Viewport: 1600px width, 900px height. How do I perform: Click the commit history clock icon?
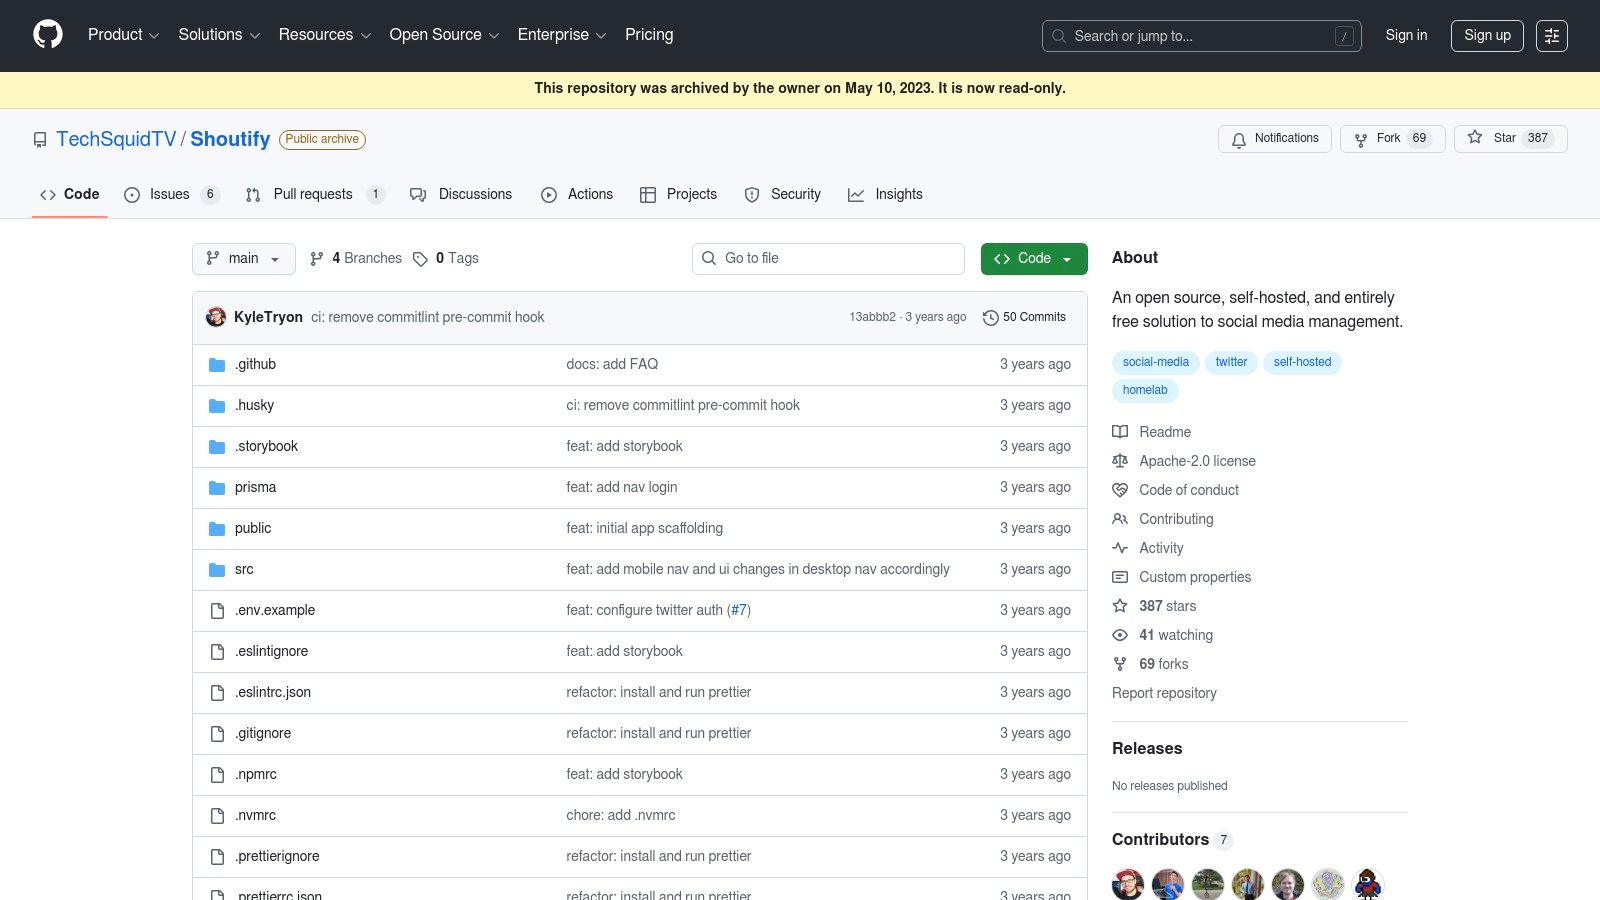[991, 318]
